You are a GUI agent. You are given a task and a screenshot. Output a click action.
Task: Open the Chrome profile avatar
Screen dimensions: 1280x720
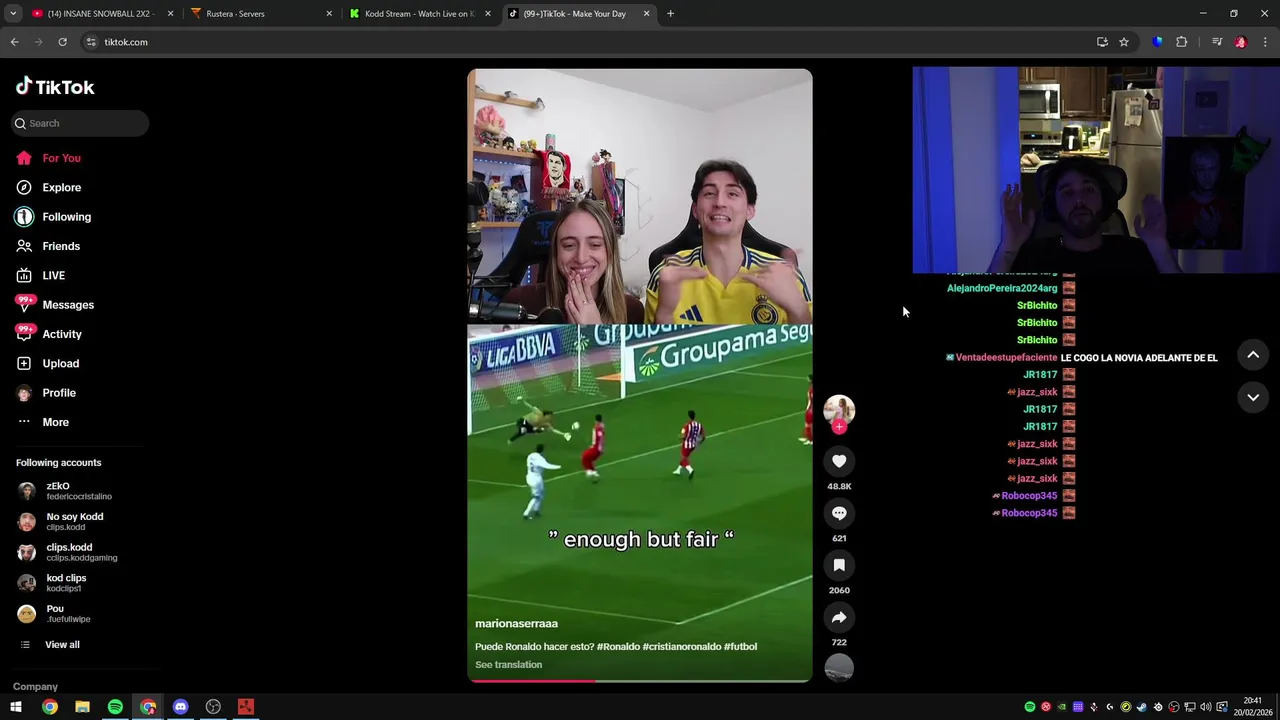[1241, 42]
